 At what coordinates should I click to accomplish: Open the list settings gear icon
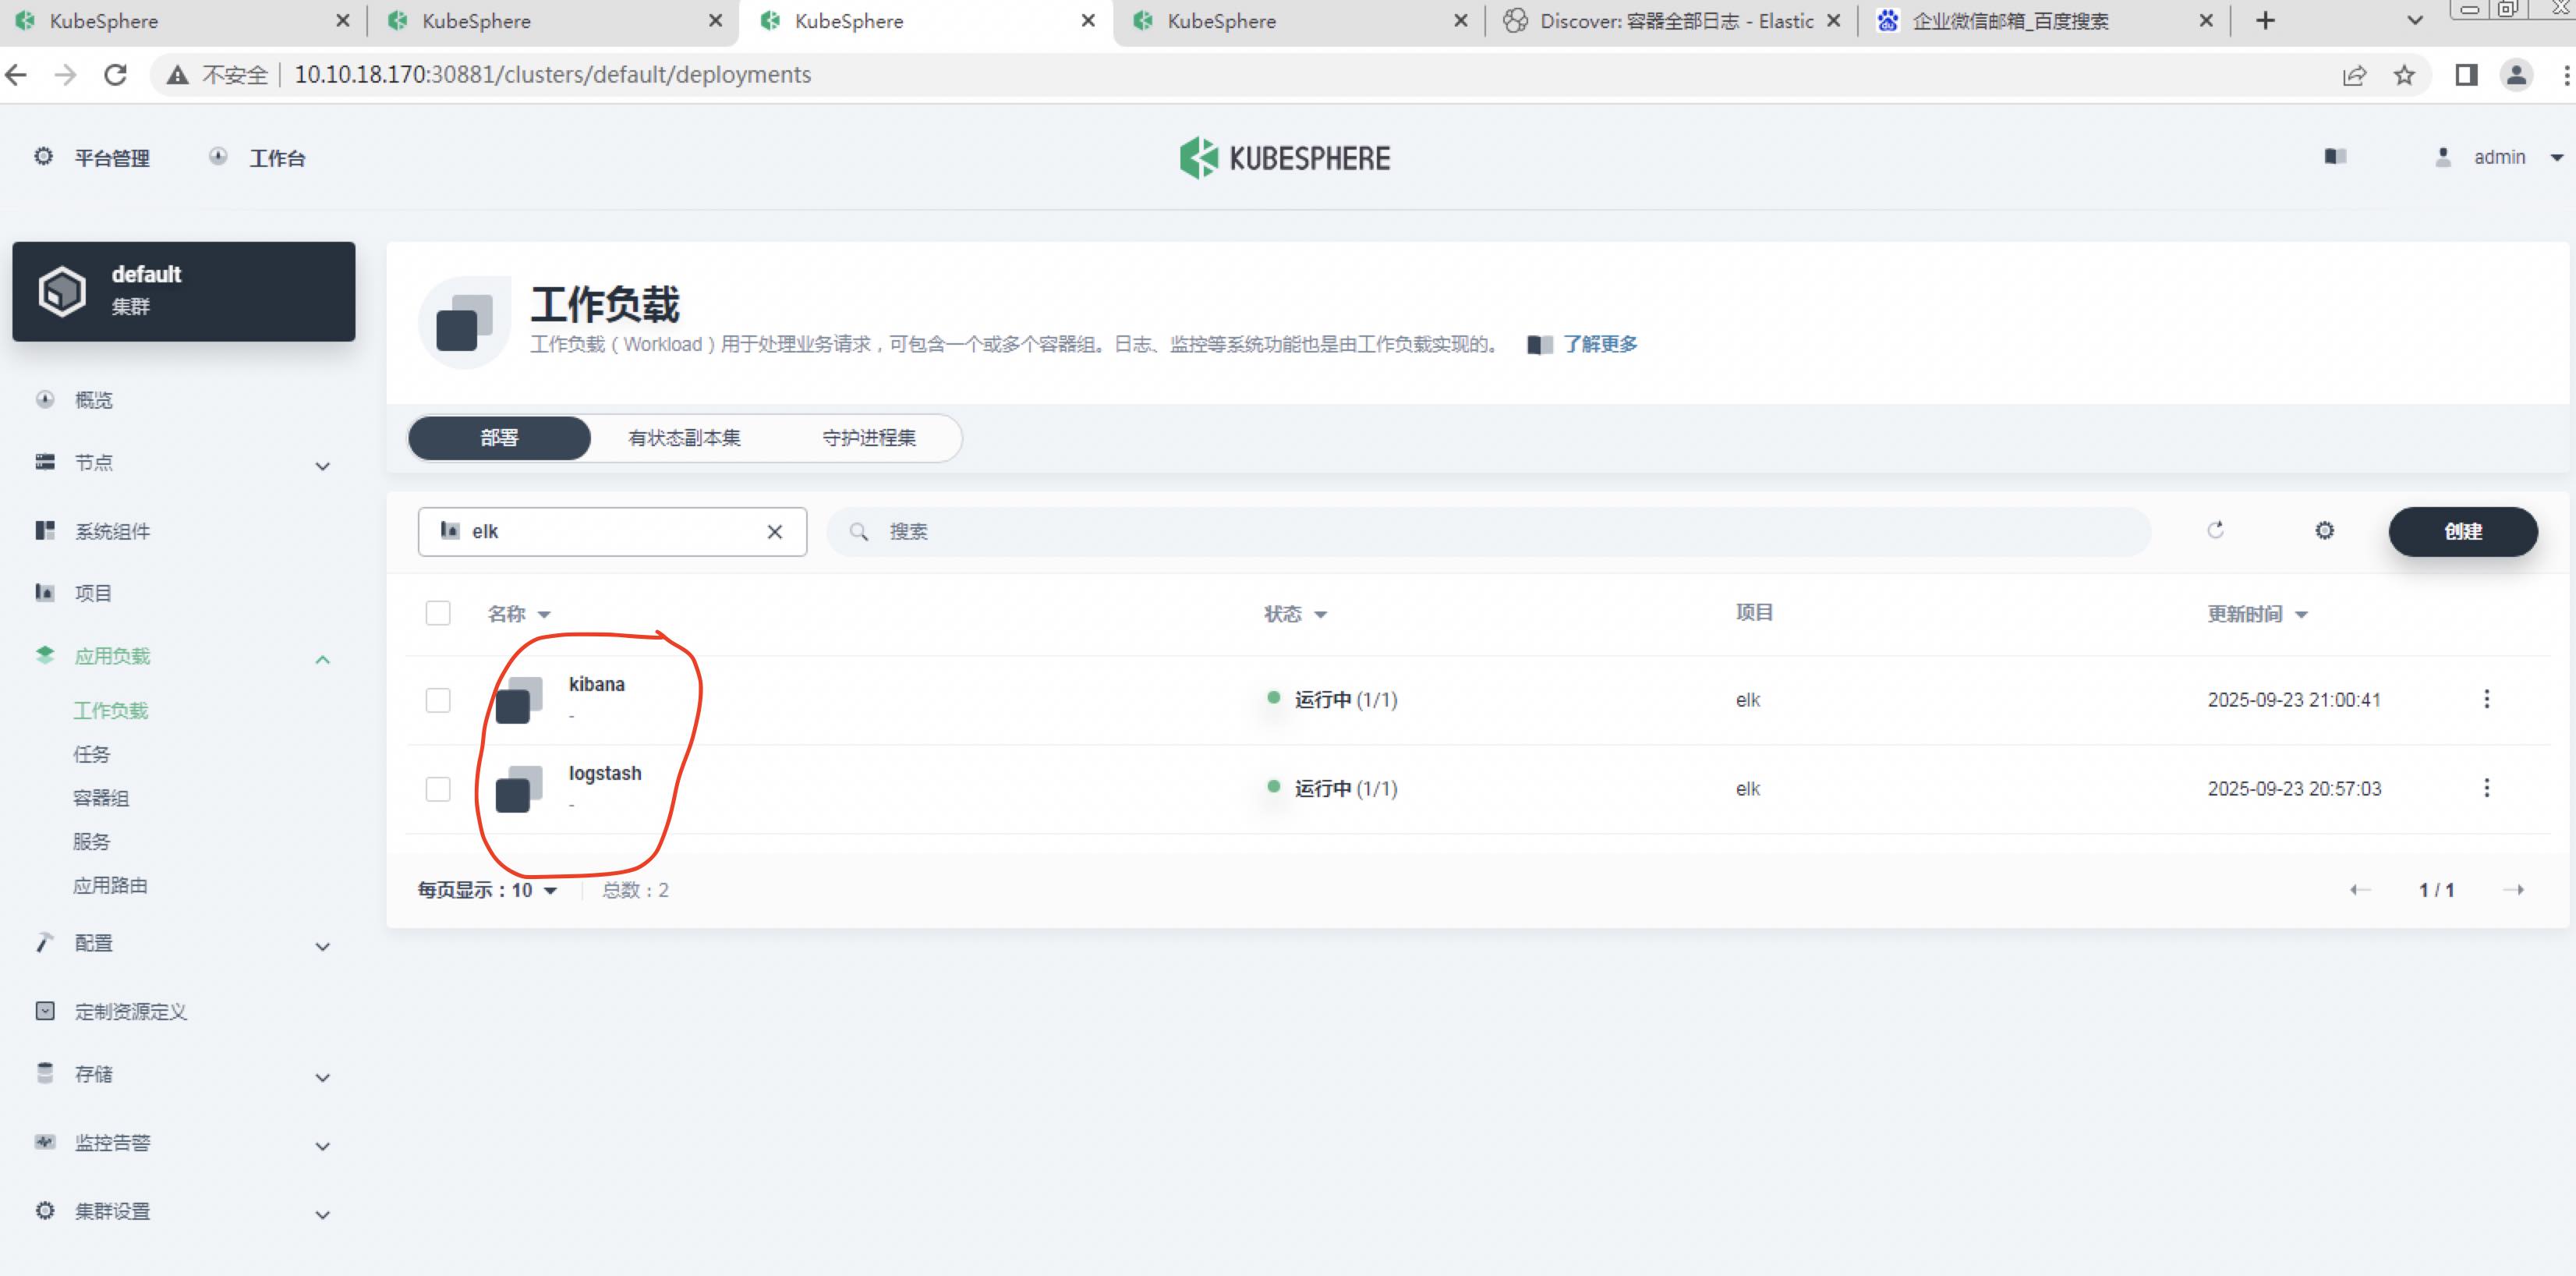click(x=2325, y=531)
